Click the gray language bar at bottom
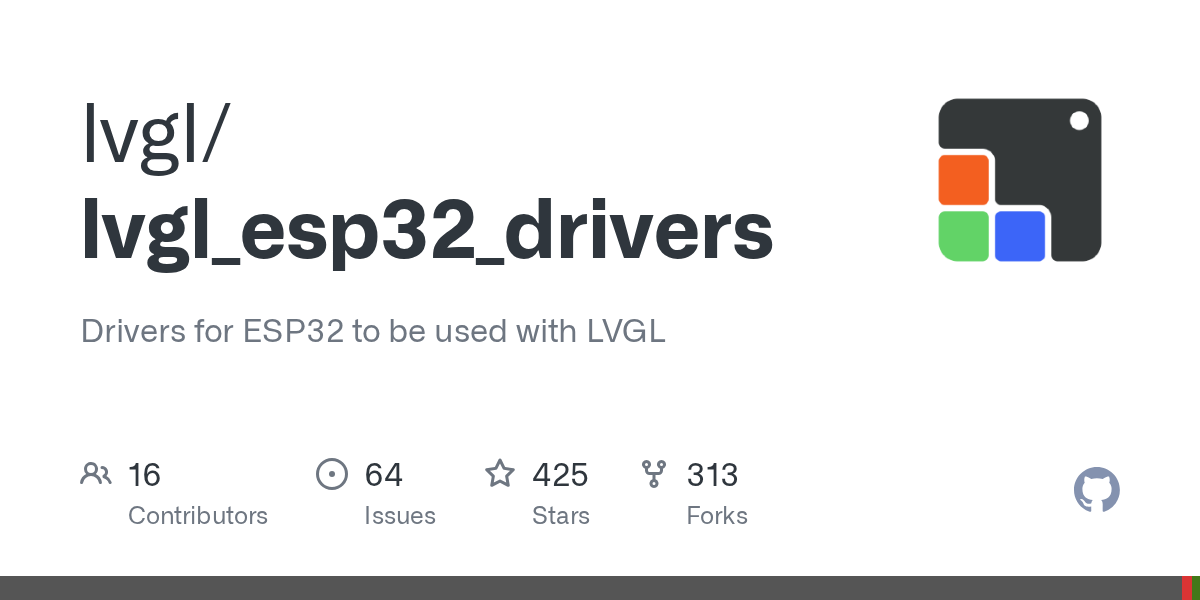 click(x=590, y=588)
